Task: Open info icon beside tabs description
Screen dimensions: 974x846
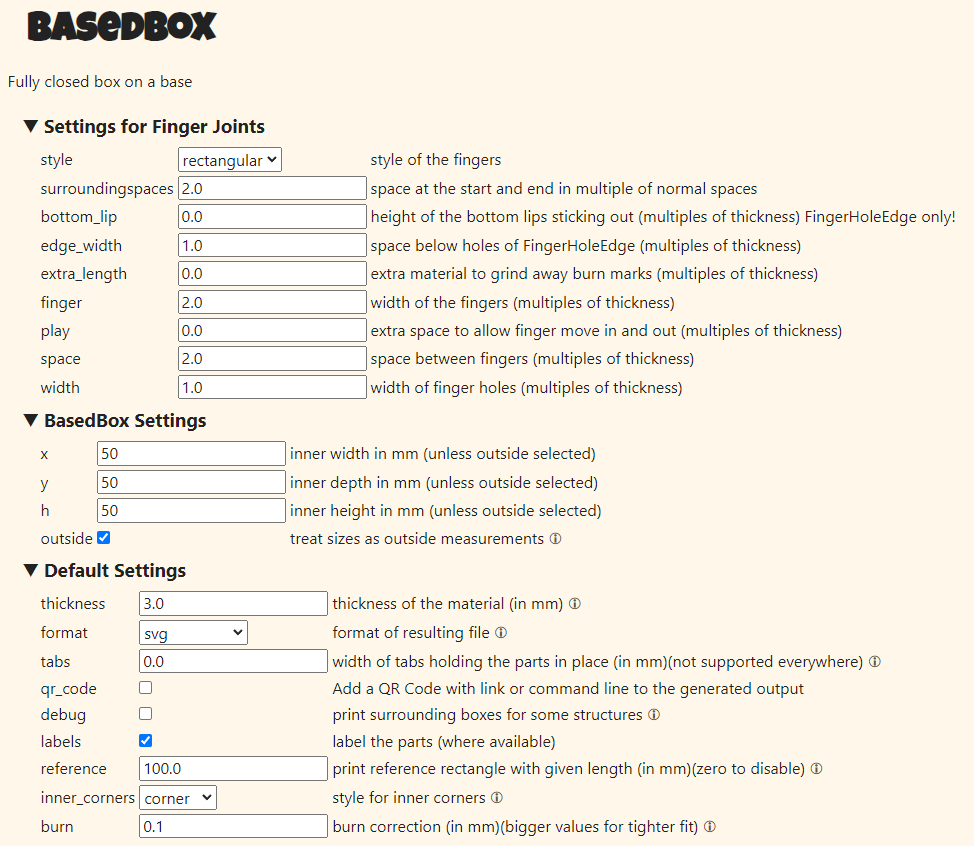Action: point(875,662)
